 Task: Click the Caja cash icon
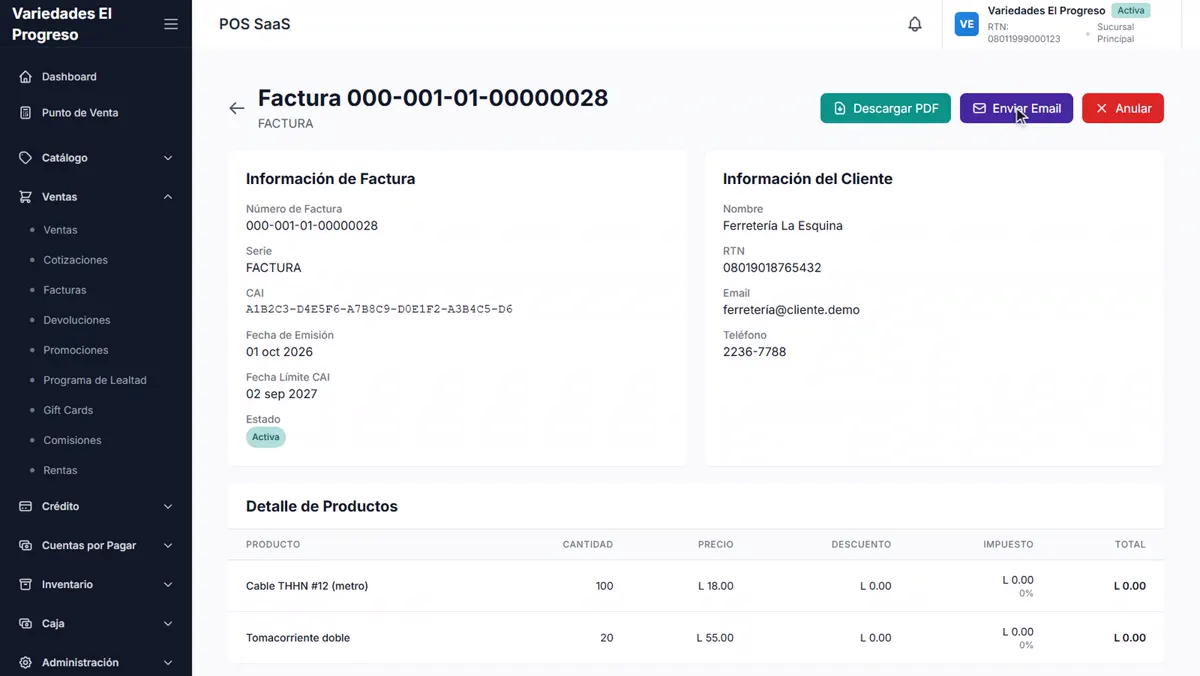[26, 623]
